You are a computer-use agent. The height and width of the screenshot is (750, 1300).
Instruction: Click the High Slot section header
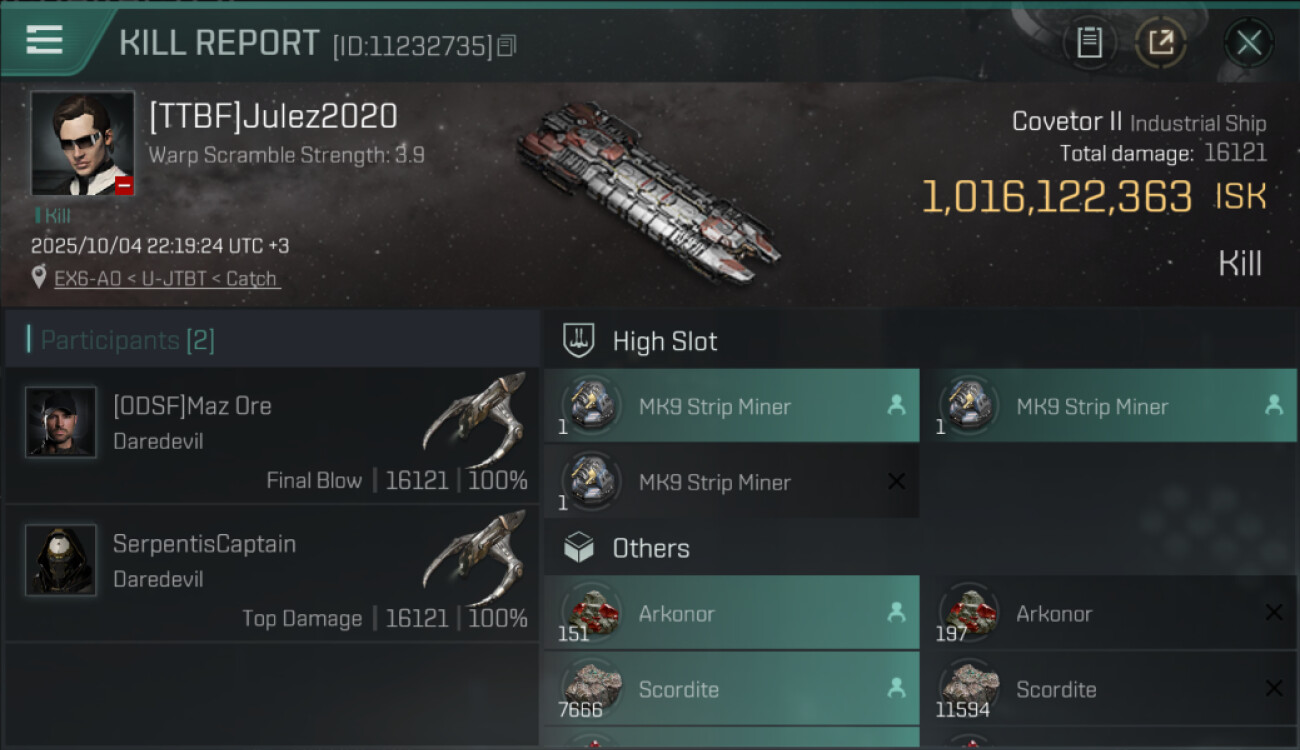(x=664, y=341)
